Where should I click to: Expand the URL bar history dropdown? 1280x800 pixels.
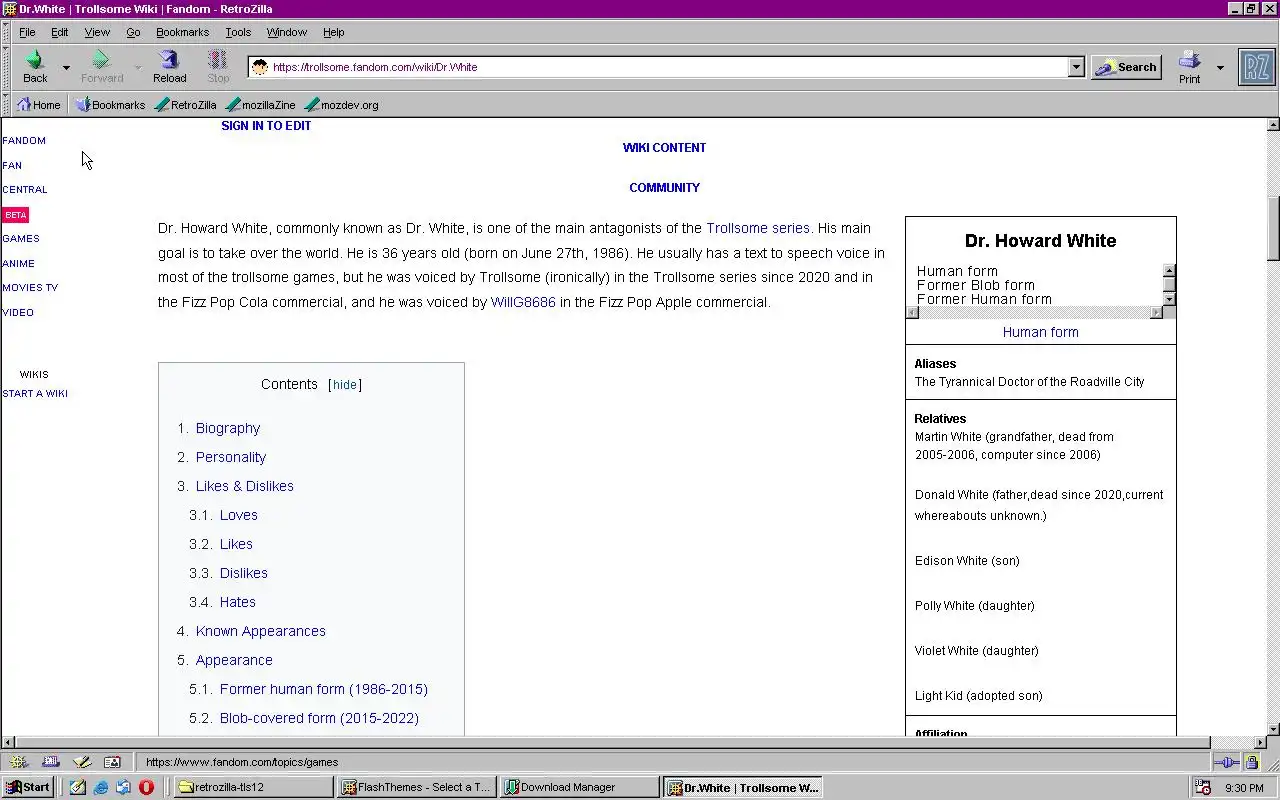pos(1076,67)
